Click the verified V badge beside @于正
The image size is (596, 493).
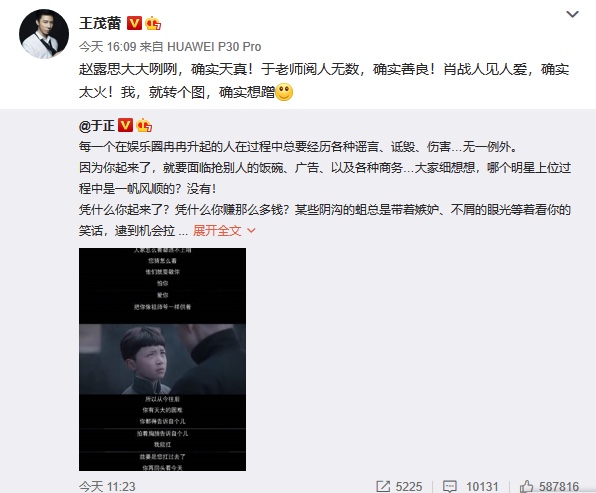click(x=125, y=125)
